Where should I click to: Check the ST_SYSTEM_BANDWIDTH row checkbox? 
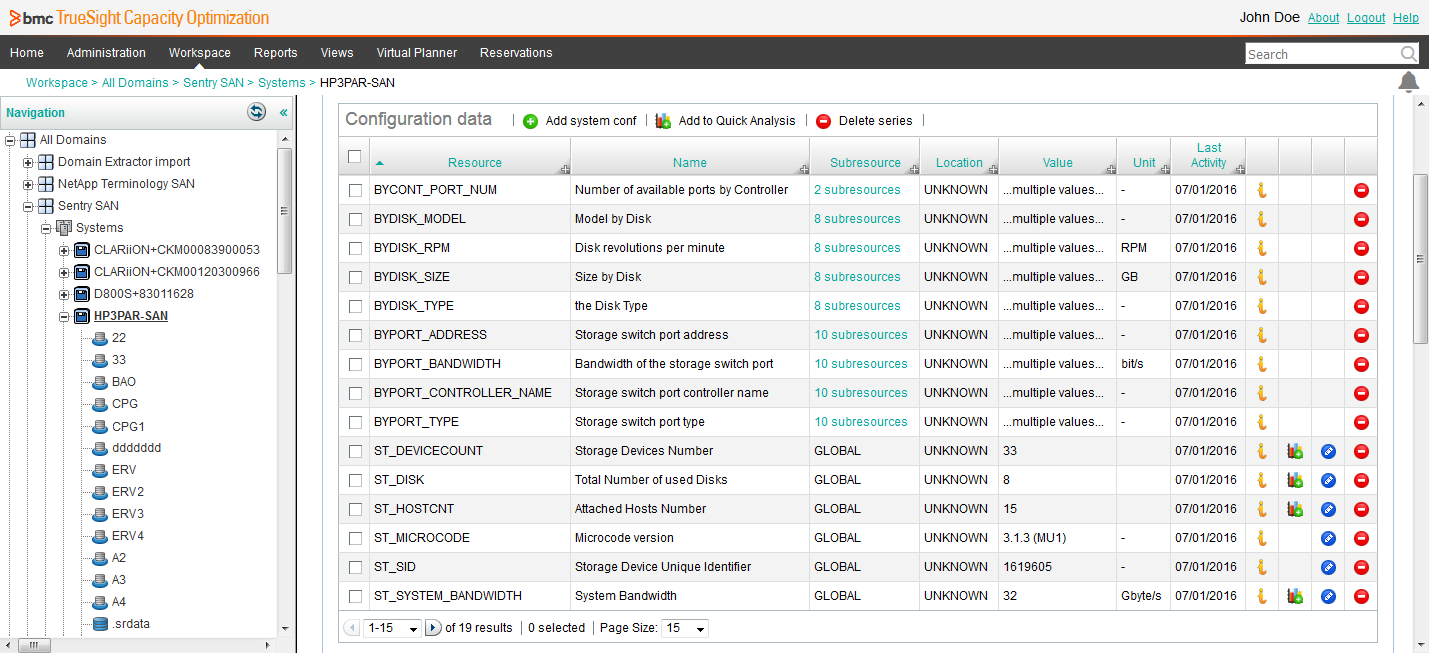tap(355, 596)
